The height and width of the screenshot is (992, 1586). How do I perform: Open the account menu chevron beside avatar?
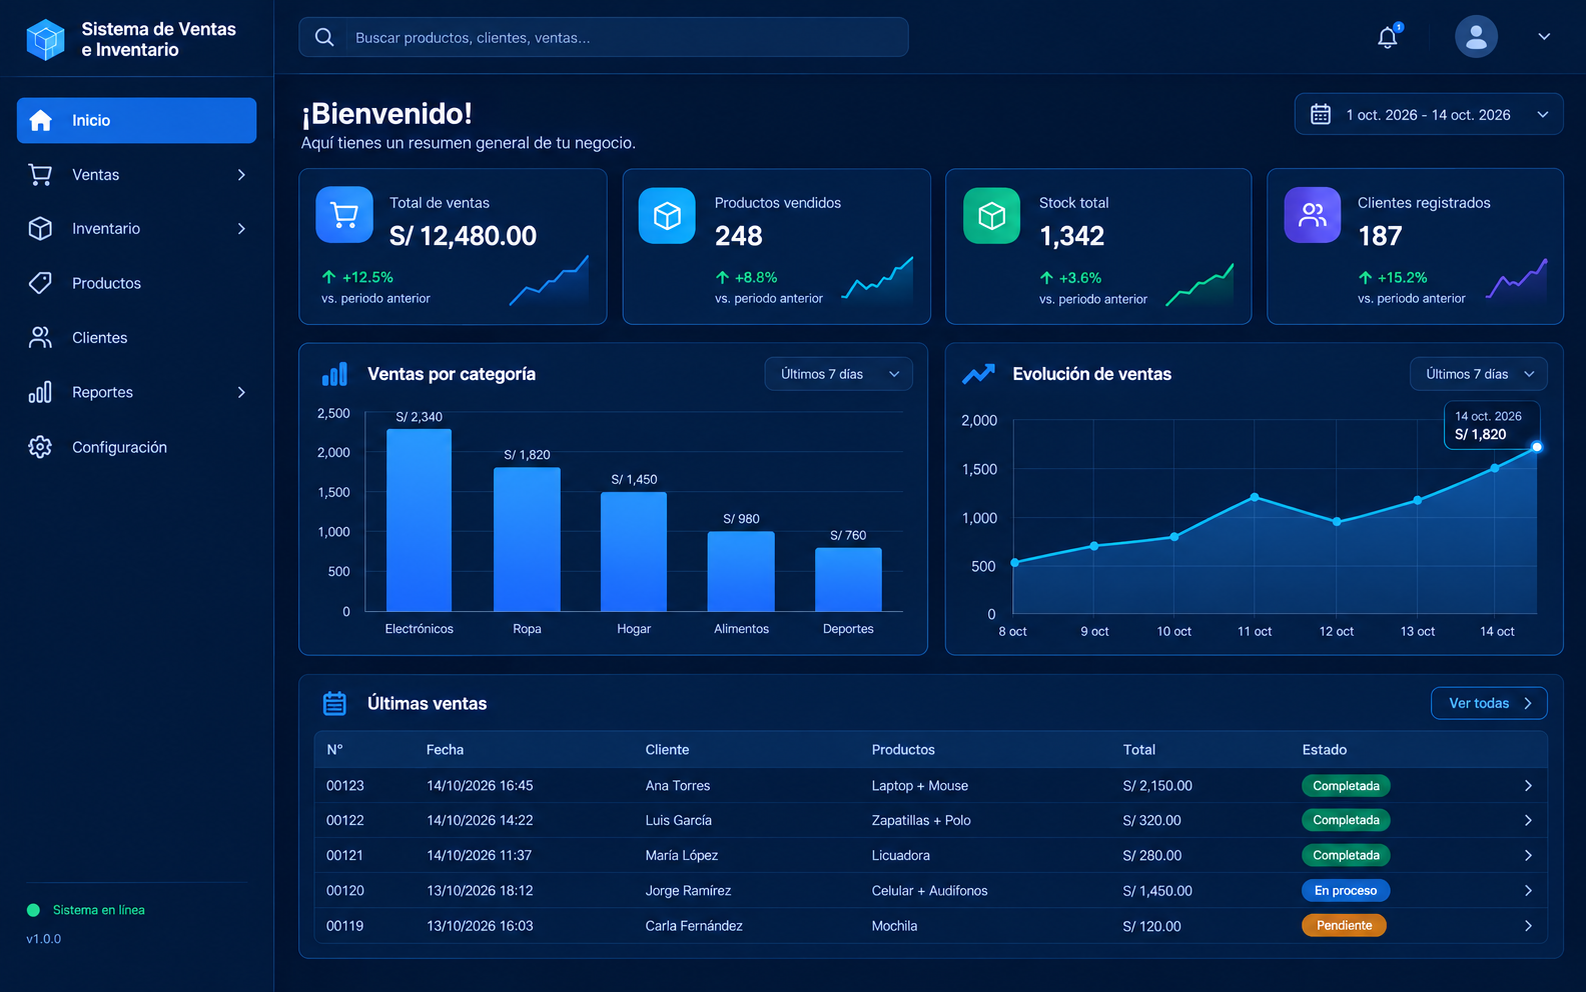pos(1544,37)
